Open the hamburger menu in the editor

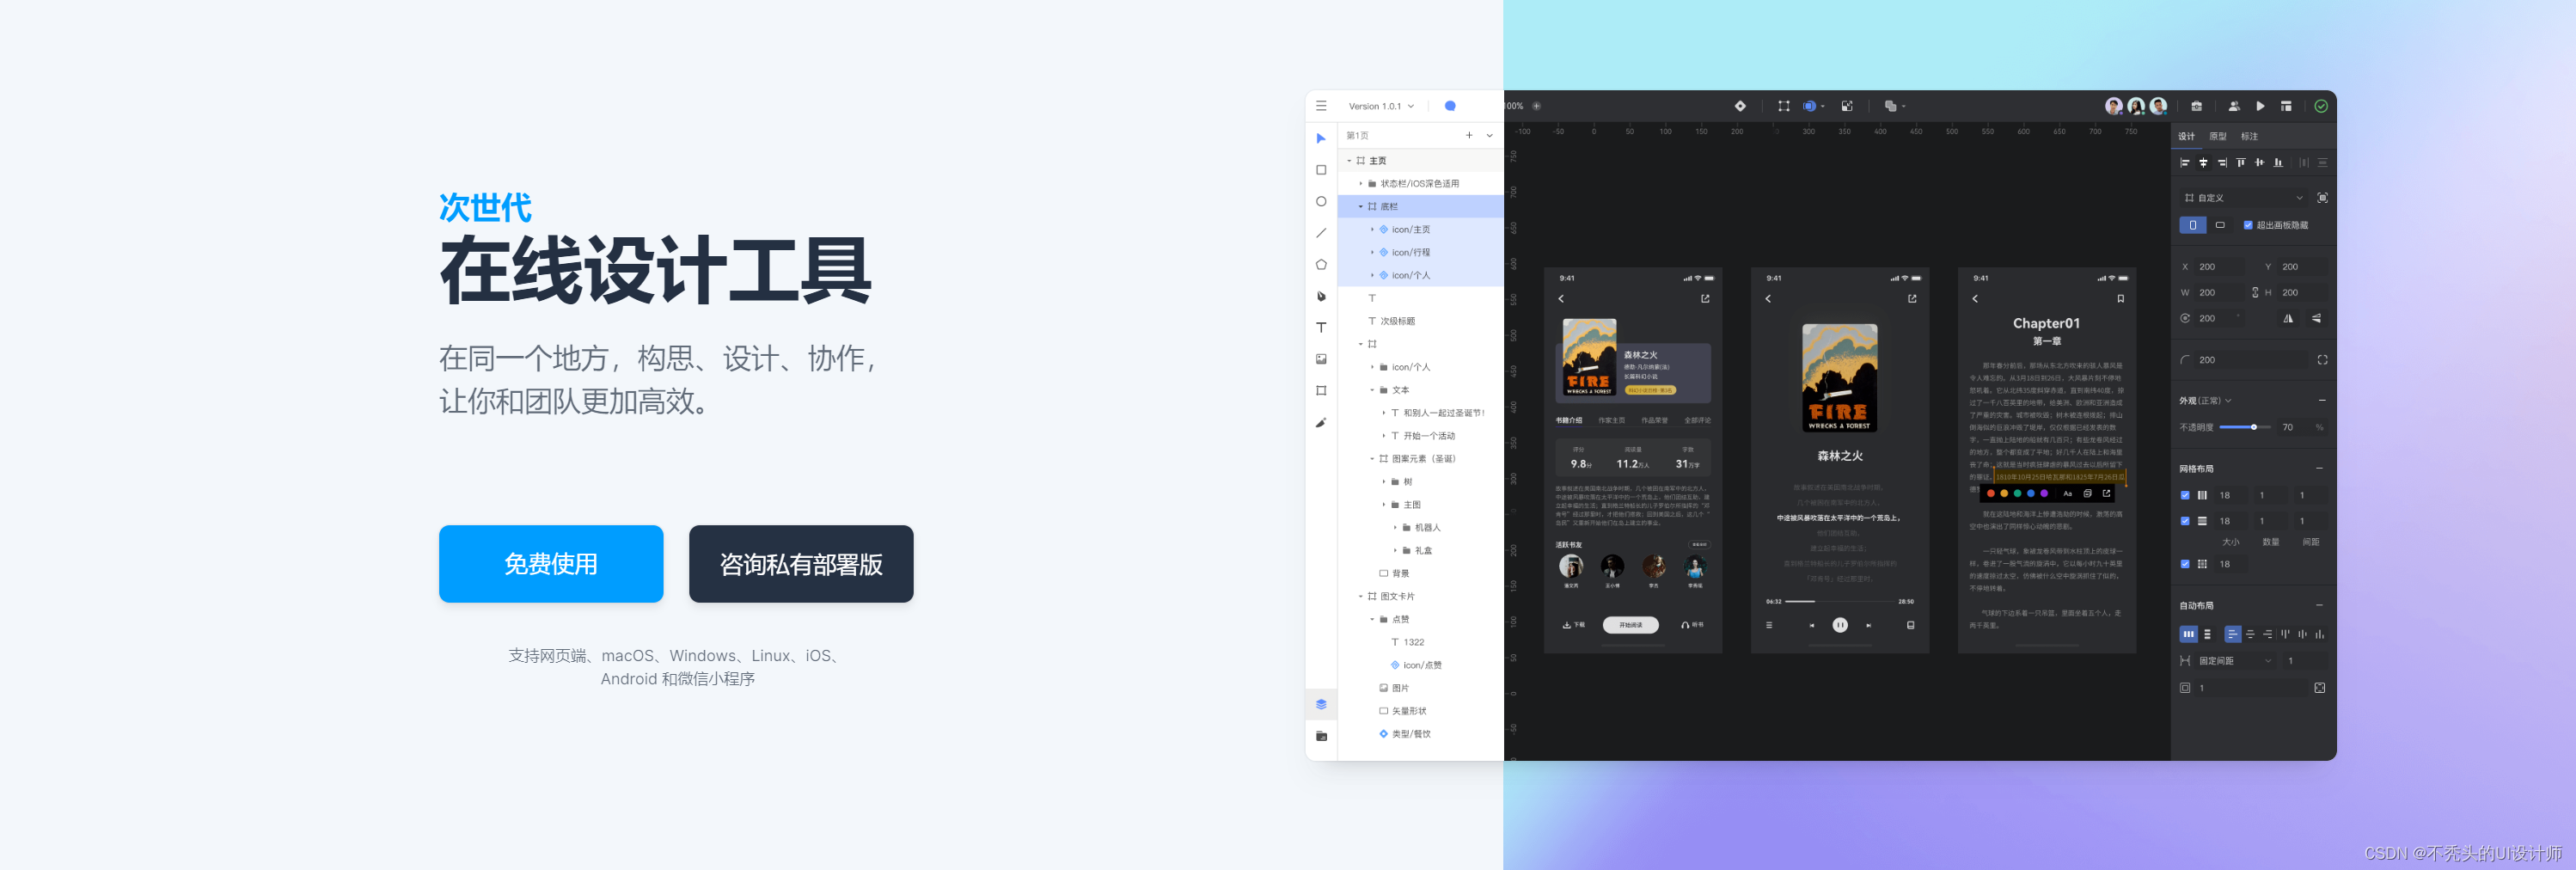[1321, 106]
